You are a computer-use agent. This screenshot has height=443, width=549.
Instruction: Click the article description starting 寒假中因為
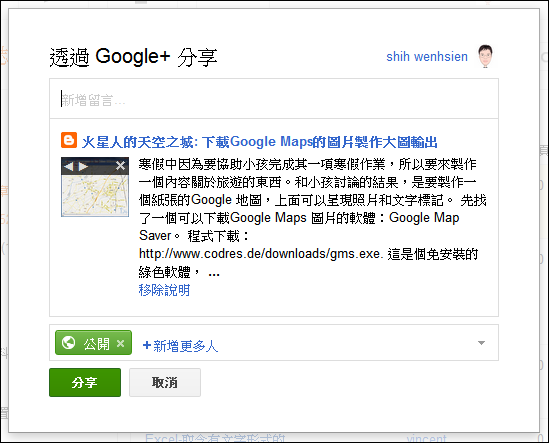coord(312,219)
